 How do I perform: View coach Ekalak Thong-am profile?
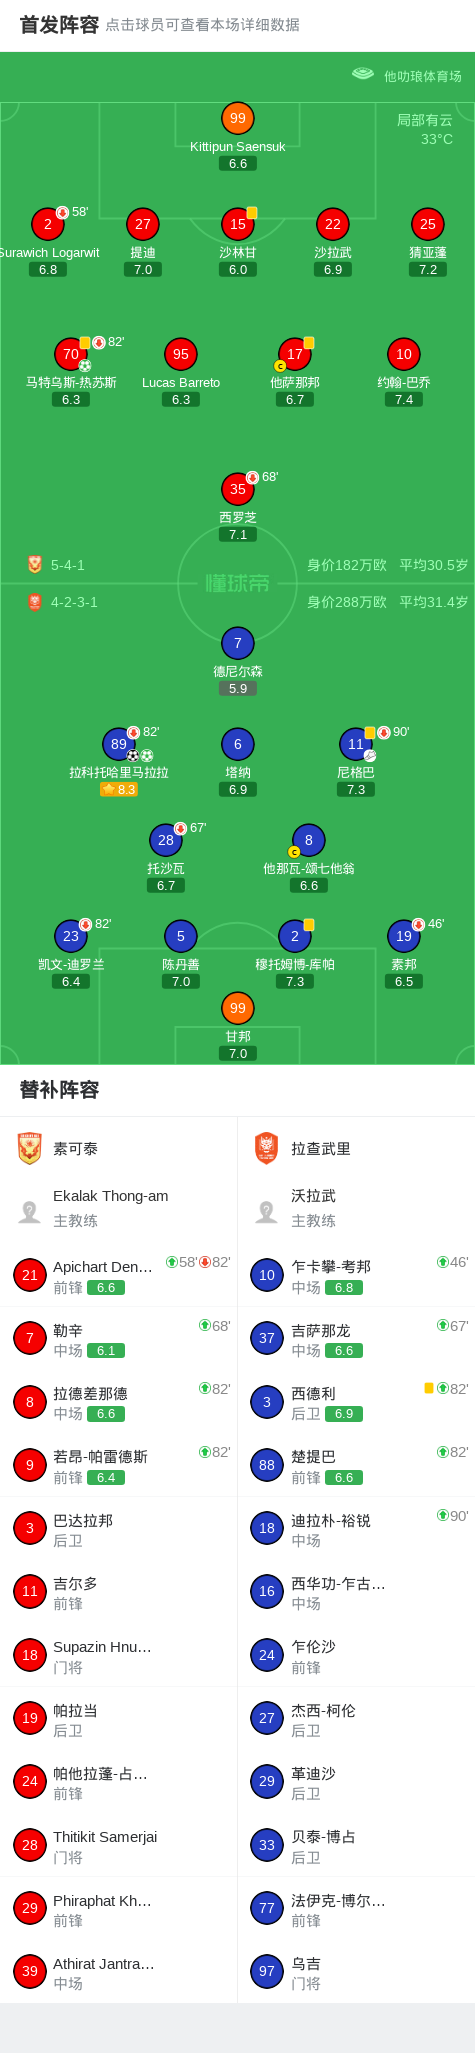click(x=118, y=1208)
